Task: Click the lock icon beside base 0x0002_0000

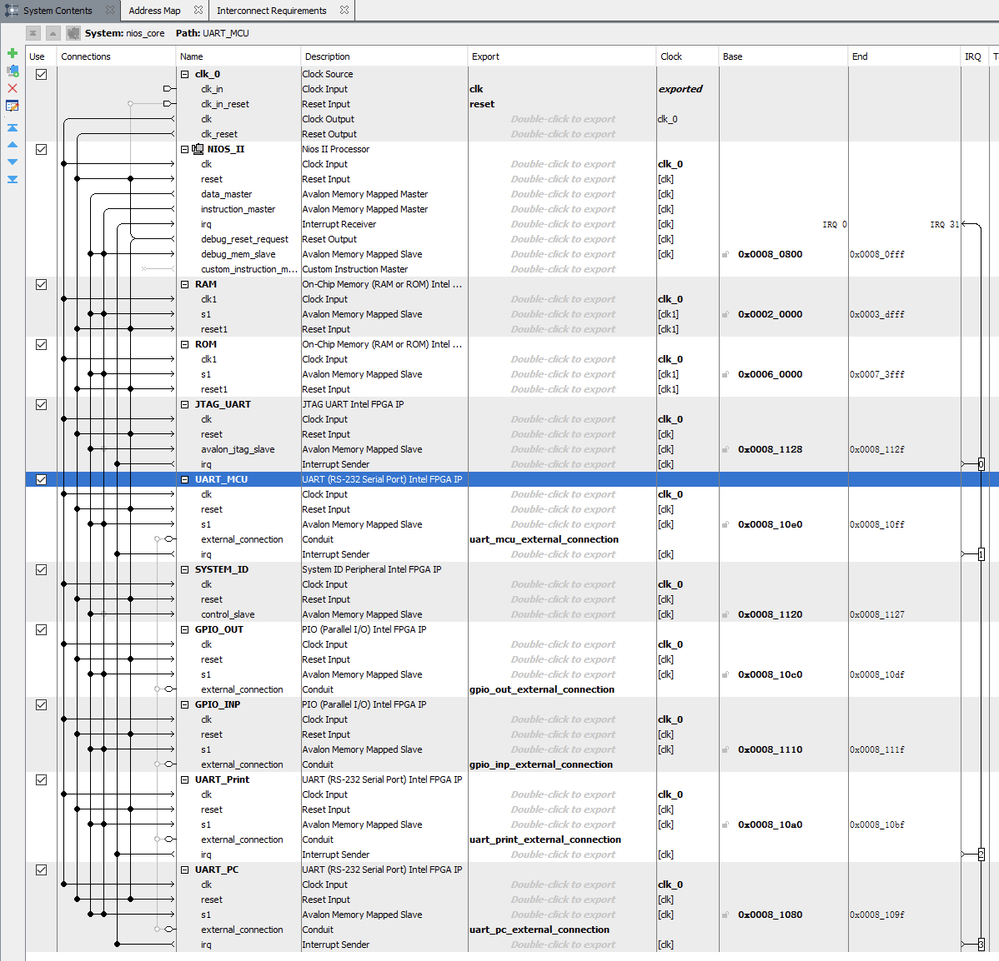Action: click(x=725, y=314)
